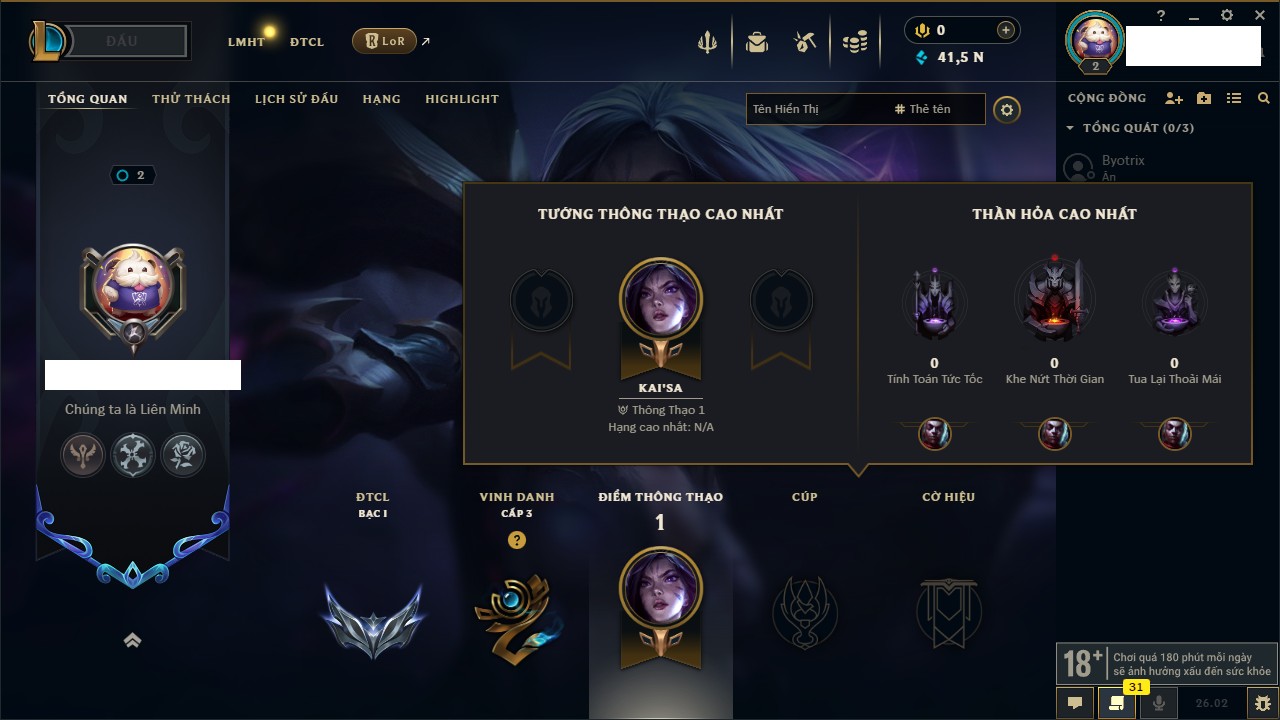Open the bug report icon
The height and width of the screenshot is (720, 1280).
click(x=1263, y=703)
